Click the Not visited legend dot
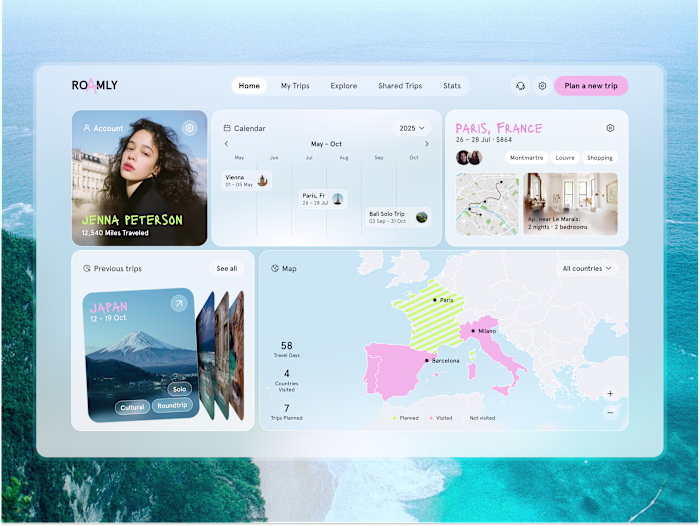The width and height of the screenshot is (700, 526). coord(464,418)
